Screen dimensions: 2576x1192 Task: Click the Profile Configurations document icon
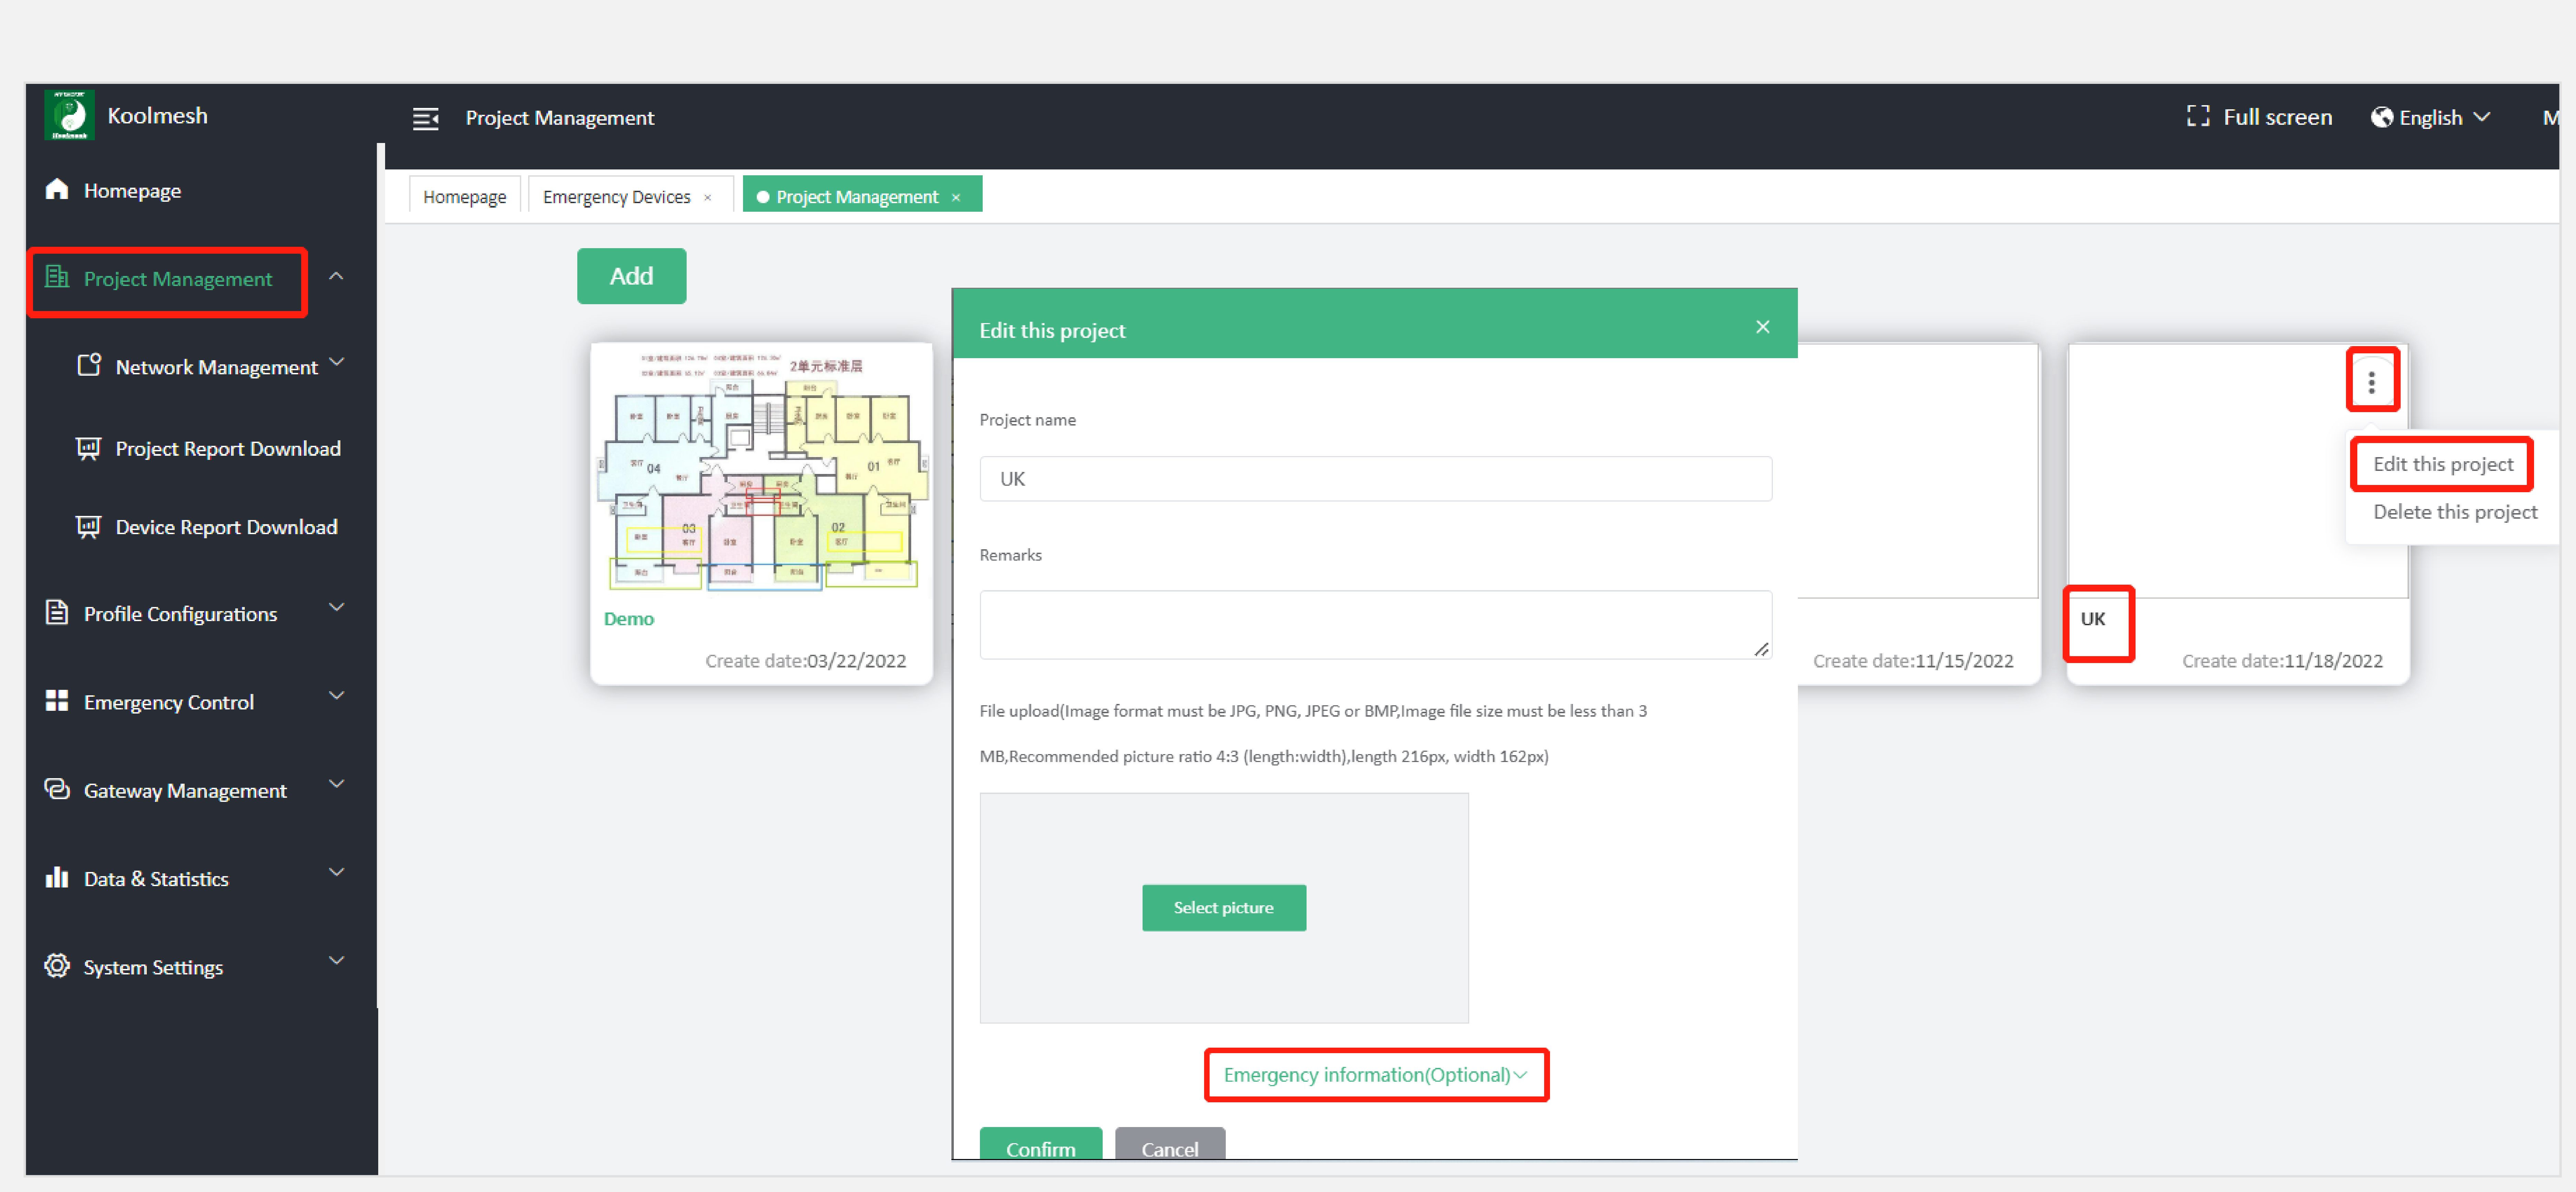pyautogui.click(x=57, y=612)
